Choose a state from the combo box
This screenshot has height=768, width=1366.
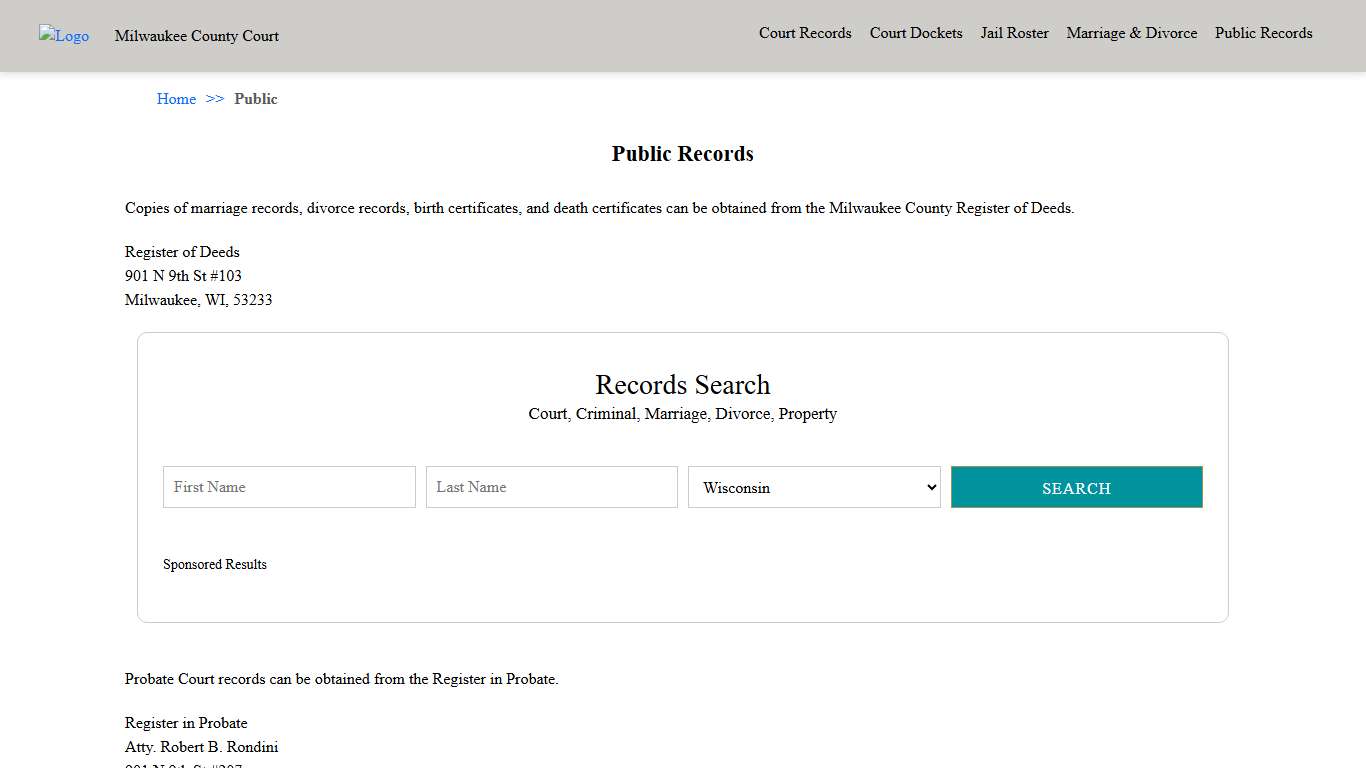click(x=814, y=487)
